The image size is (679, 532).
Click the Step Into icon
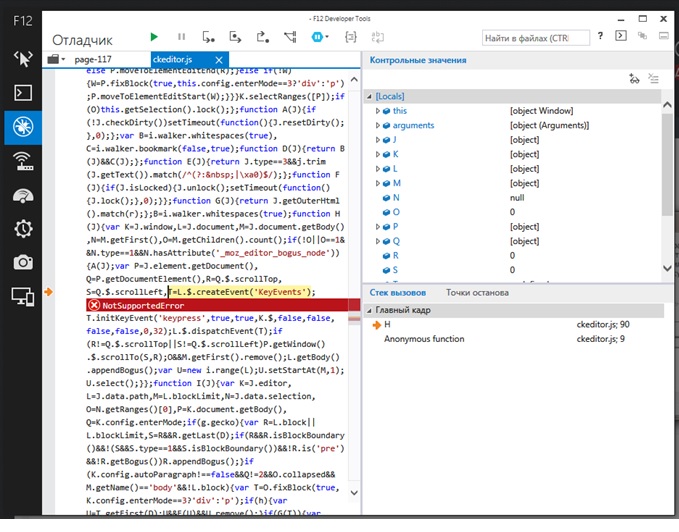[x=208, y=37]
